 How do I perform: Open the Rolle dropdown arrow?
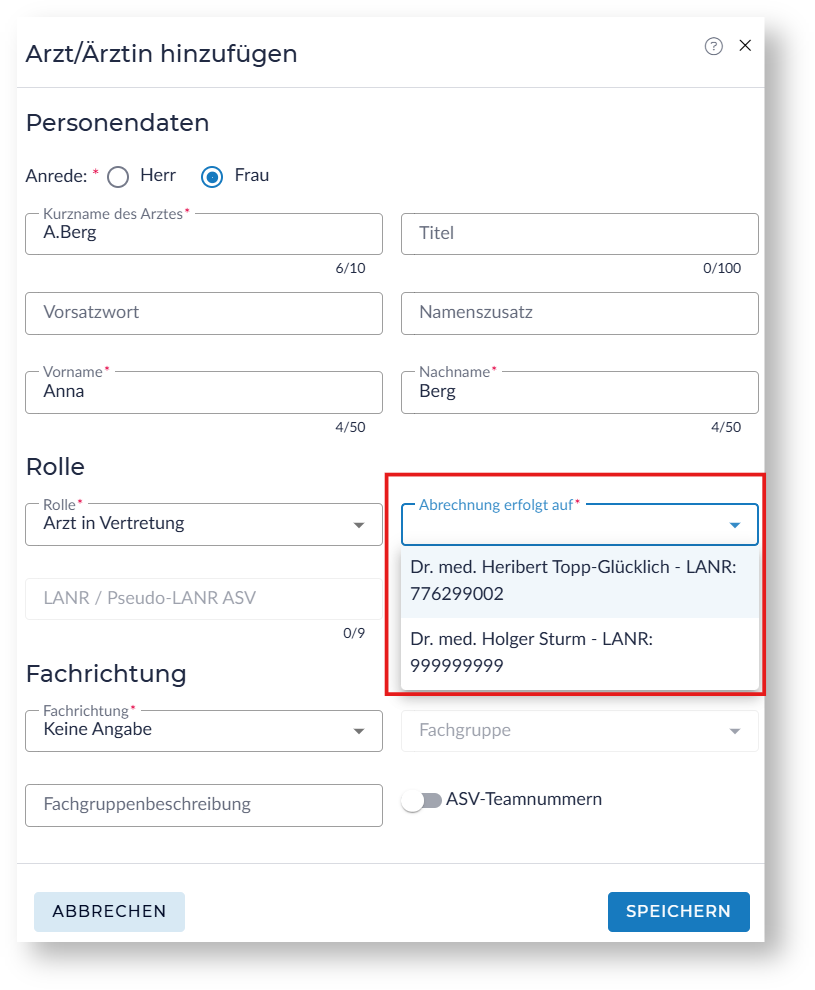click(359, 525)
